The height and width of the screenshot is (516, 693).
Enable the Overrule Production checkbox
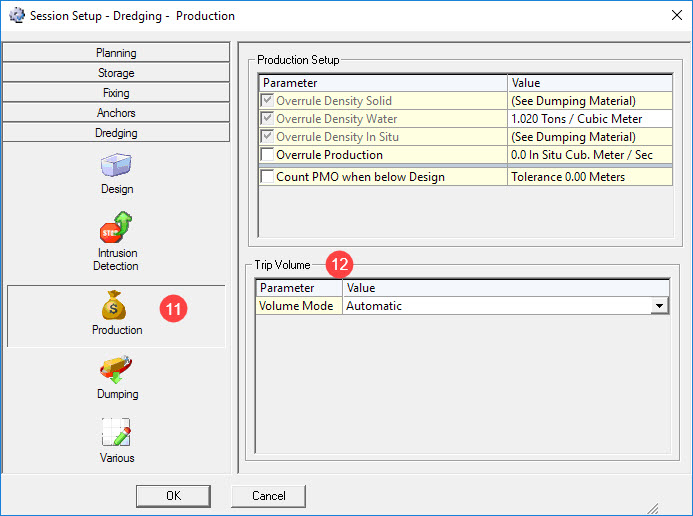point(267,155)
